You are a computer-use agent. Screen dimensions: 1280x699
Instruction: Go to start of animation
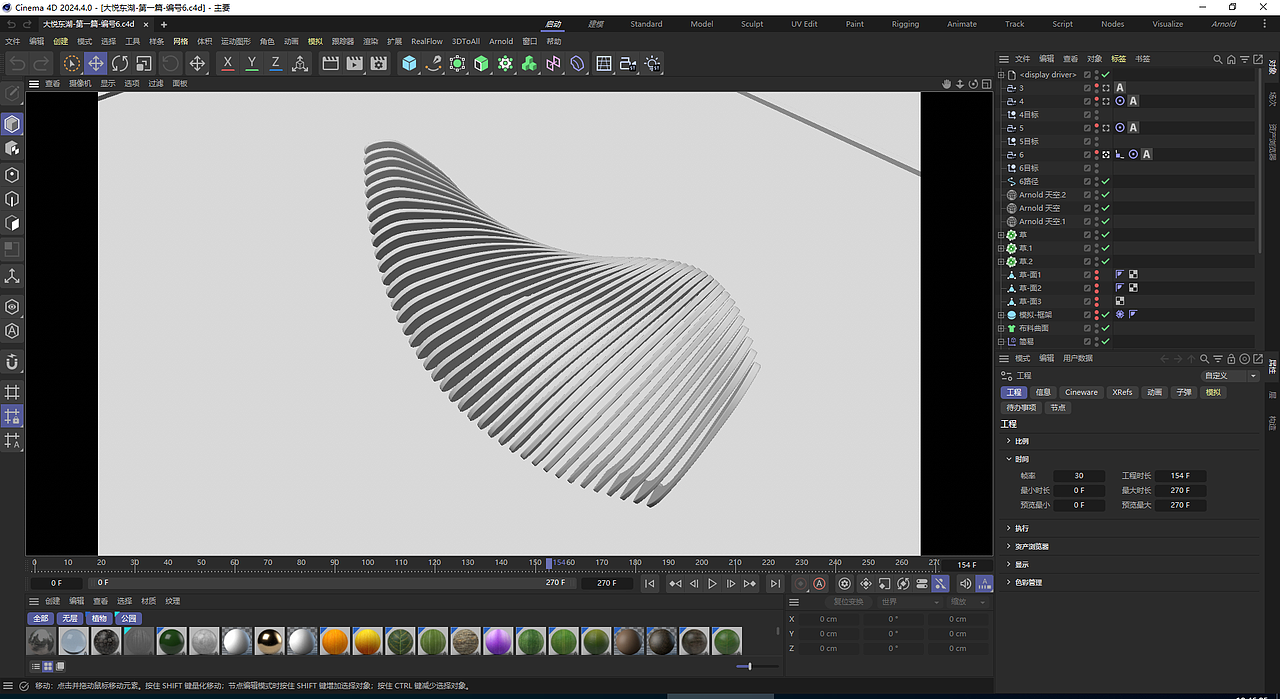click(649, 583)
